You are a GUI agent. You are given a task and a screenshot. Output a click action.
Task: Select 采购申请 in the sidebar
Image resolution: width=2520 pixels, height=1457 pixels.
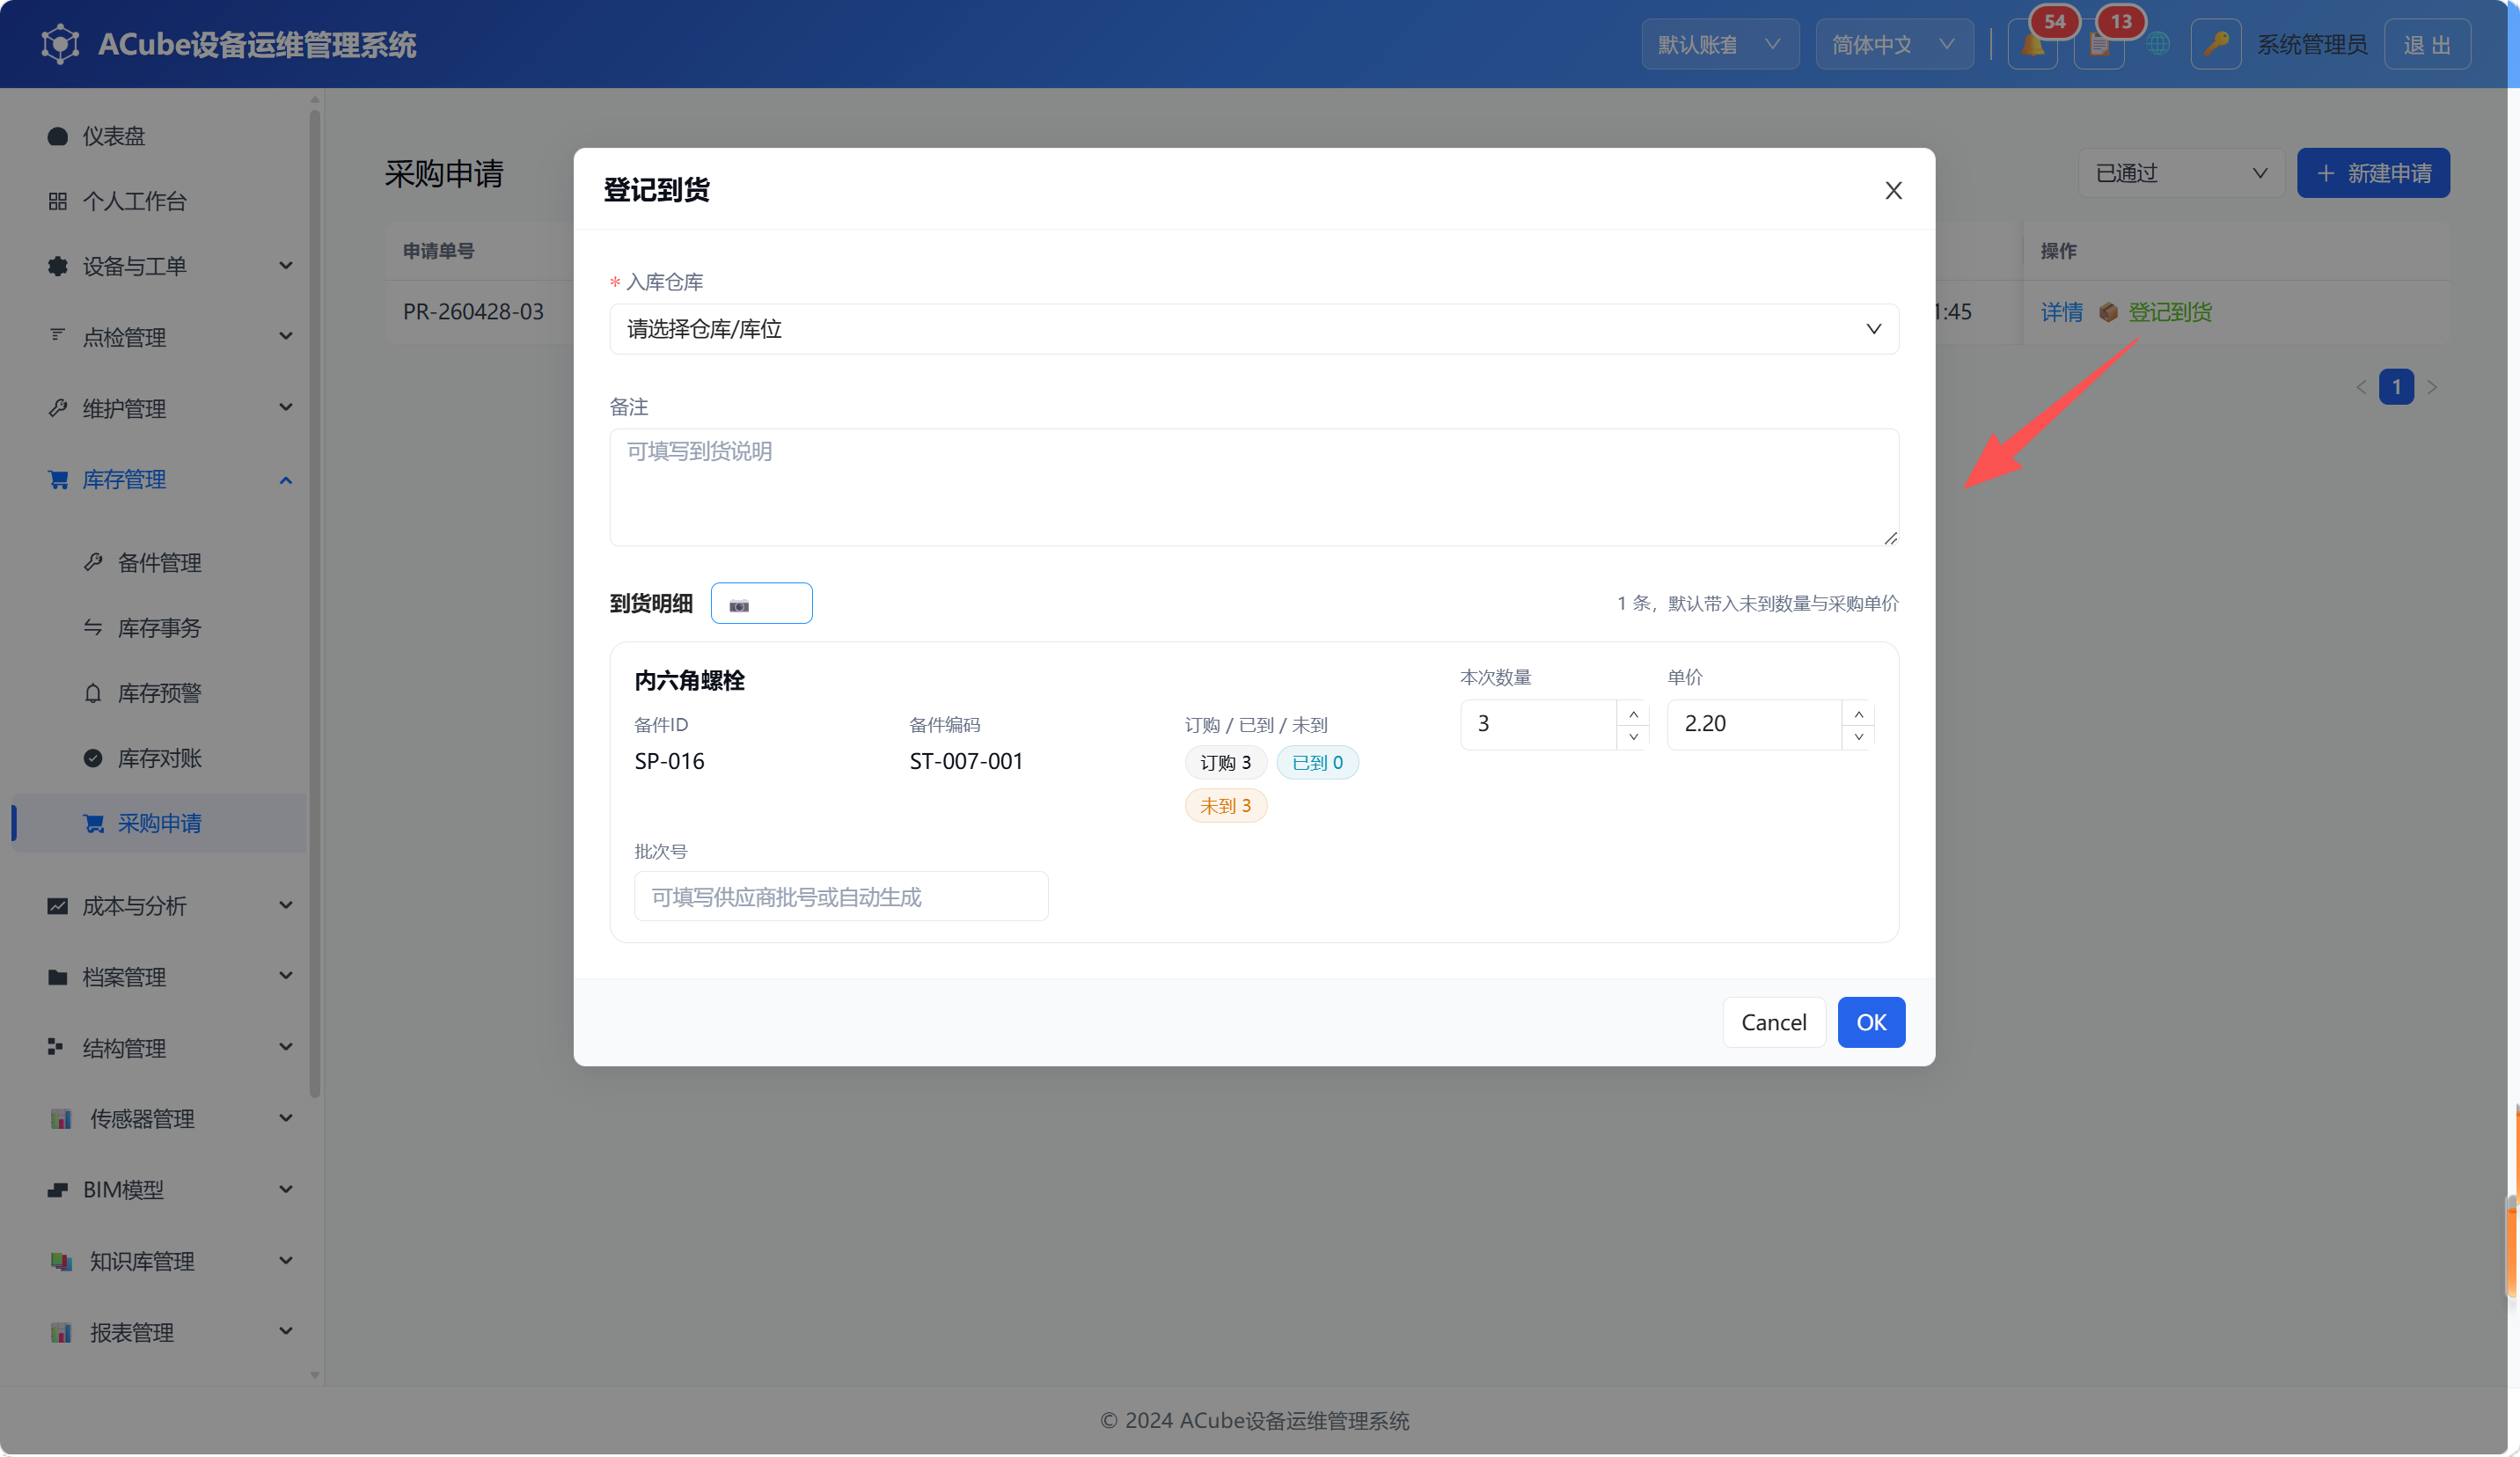pos(160,823)
